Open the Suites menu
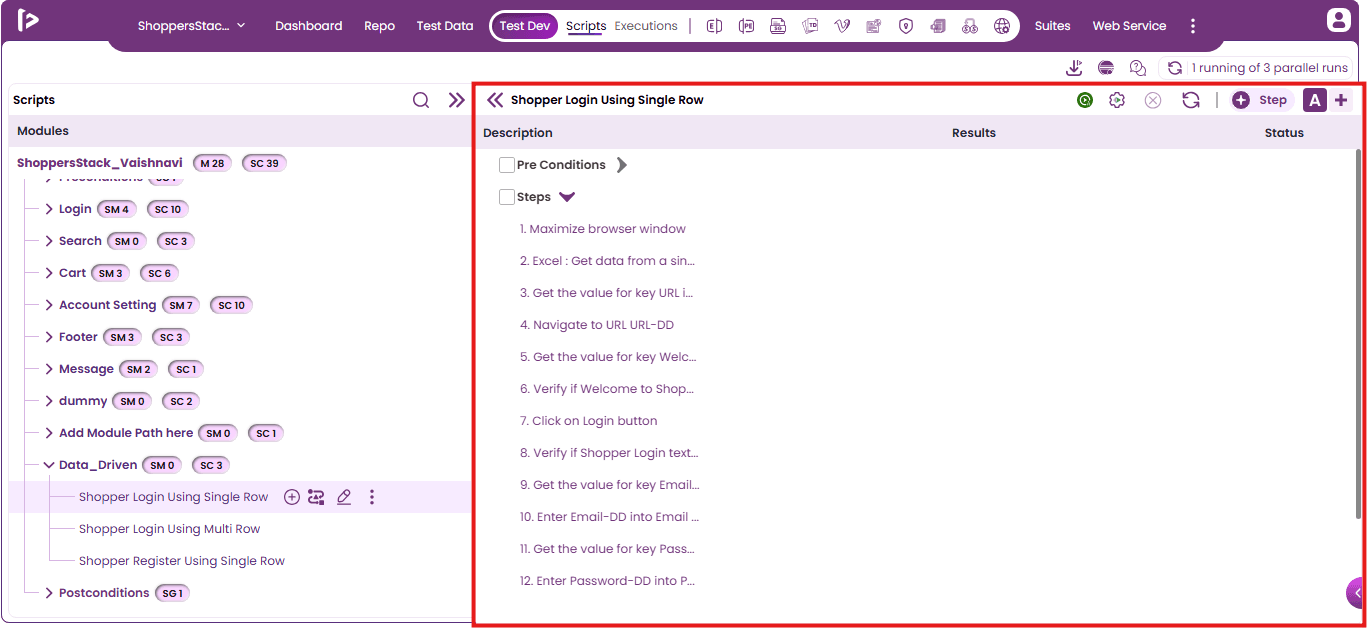Image resolution: width=1367 pixels, height=629 pixels. [1053, 26]
